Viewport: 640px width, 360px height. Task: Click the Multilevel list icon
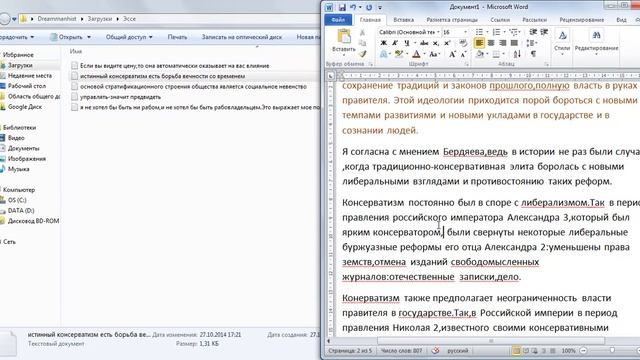pyautogui.click(x=513, y=32)
